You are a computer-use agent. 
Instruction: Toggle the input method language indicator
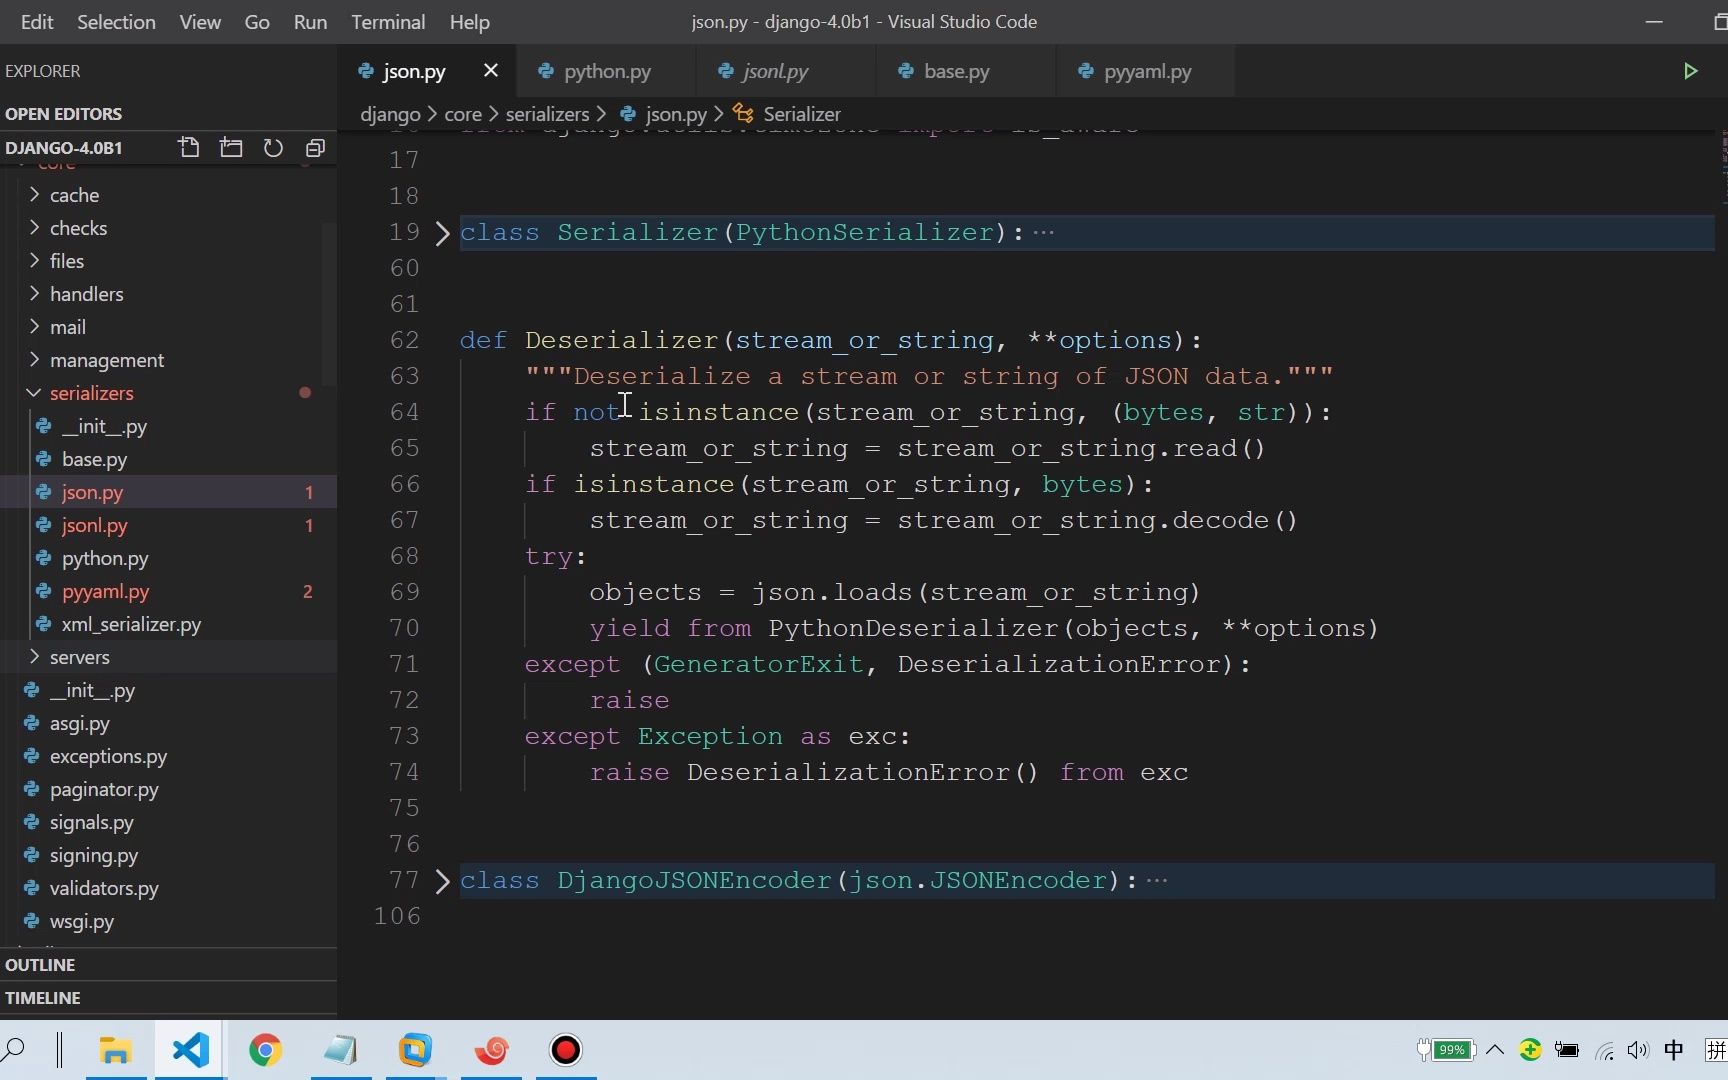tap(1673, 1050)
